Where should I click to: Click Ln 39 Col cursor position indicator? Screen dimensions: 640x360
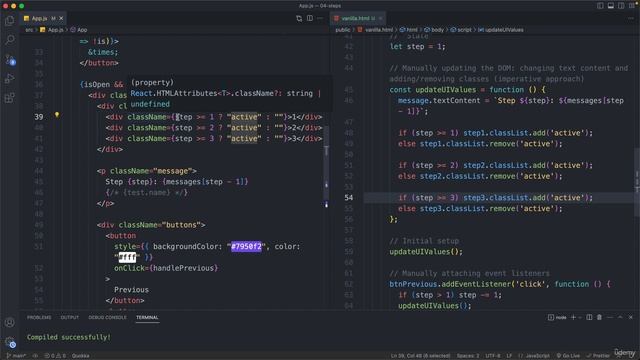pyautogui.click(x=420, y=356)
